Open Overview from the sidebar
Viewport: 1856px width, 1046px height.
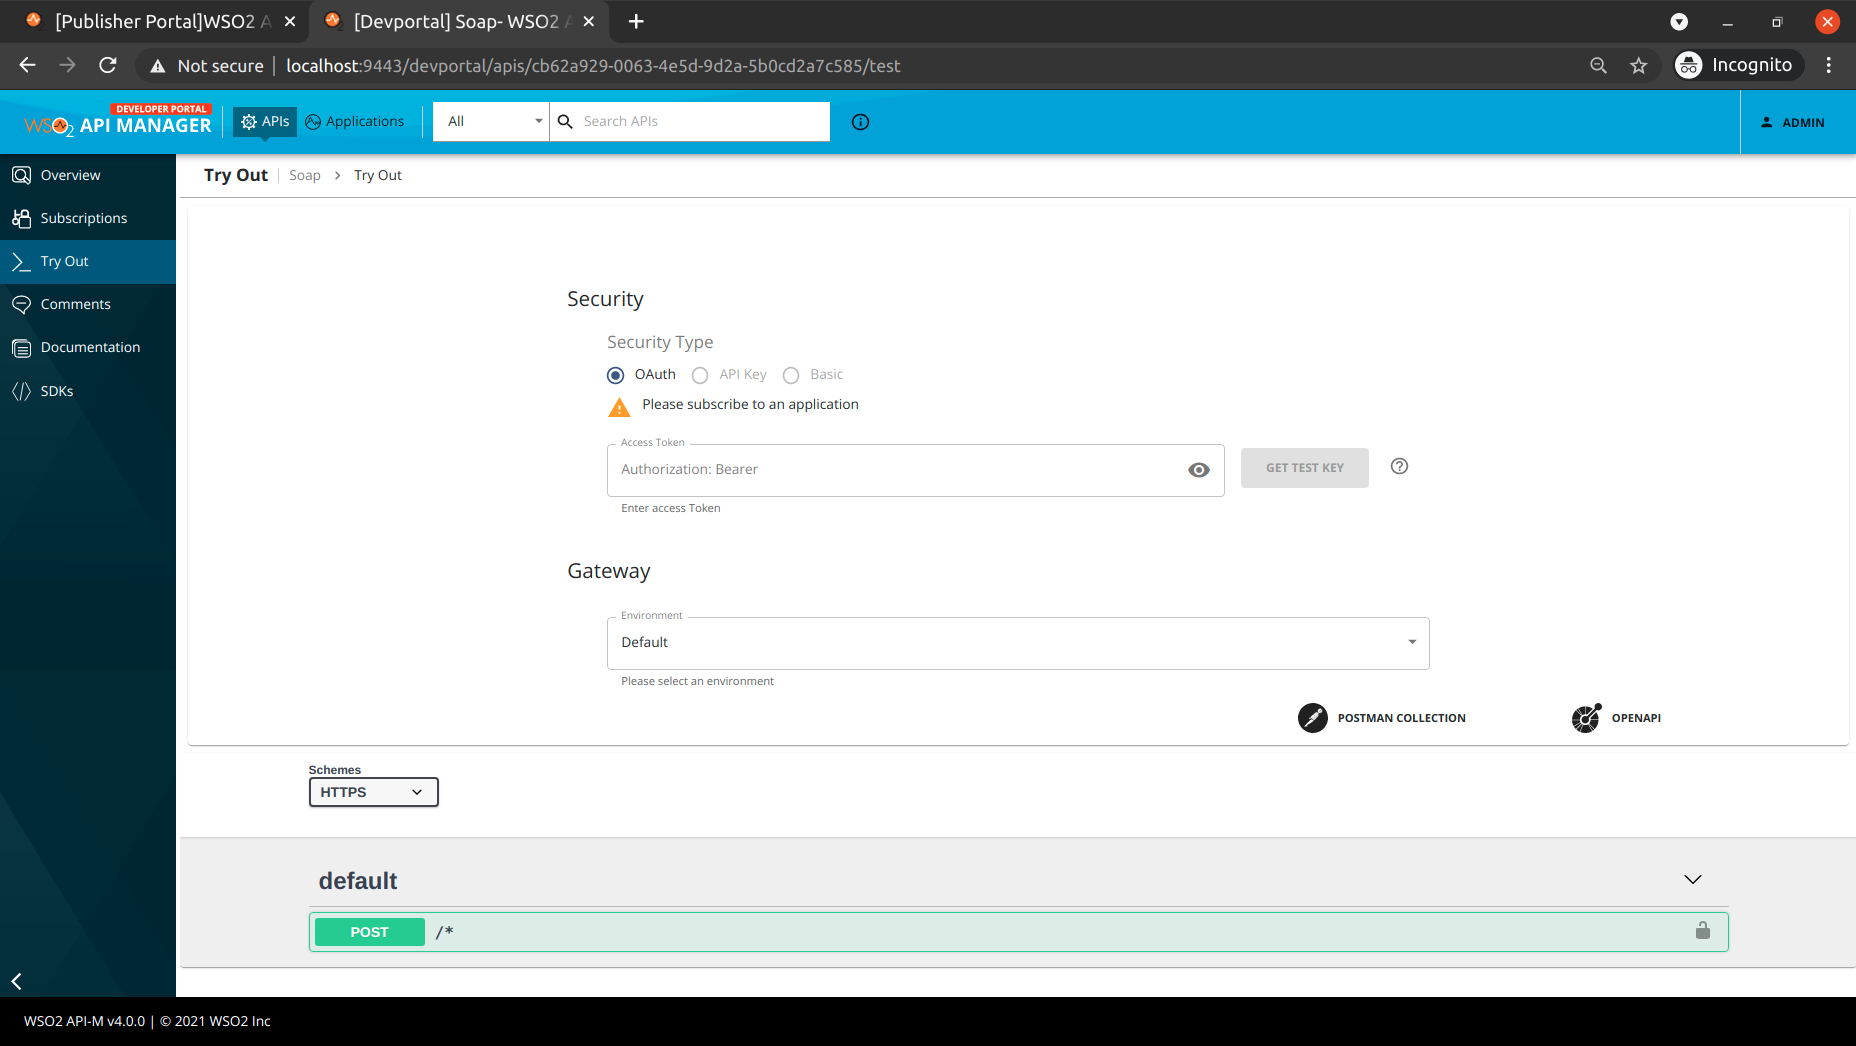point(70,174)
